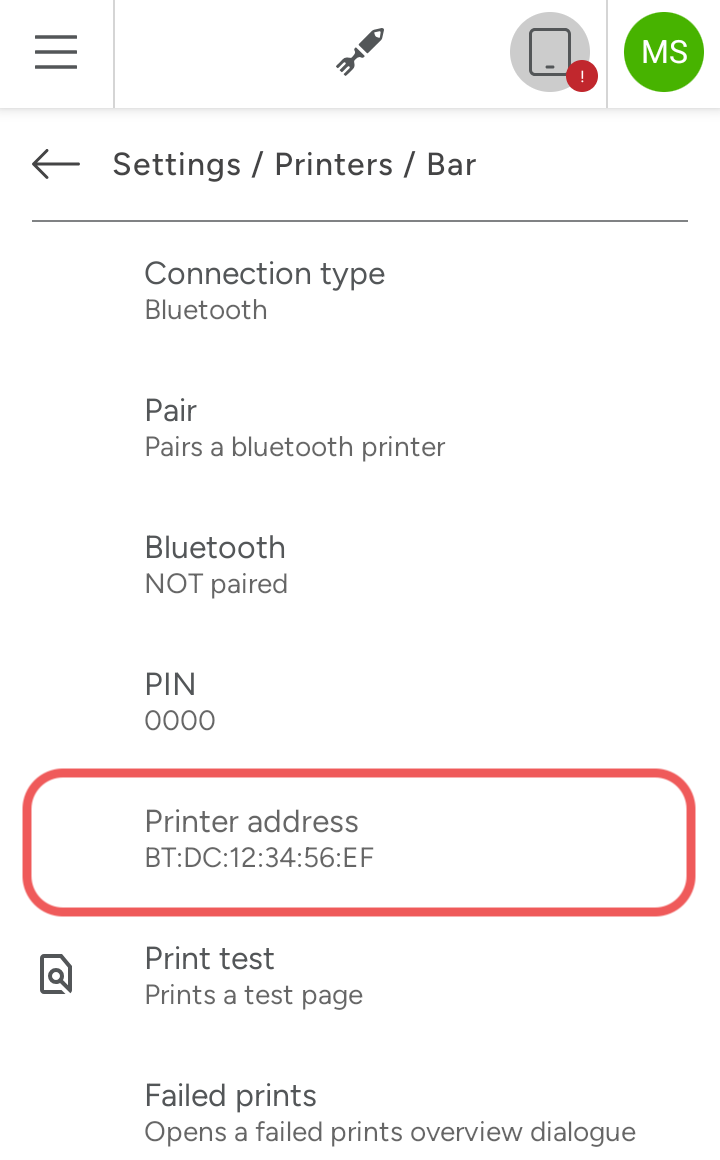
Task: Go to Printers in the breadcrumb
Action: tap(334, 164)
